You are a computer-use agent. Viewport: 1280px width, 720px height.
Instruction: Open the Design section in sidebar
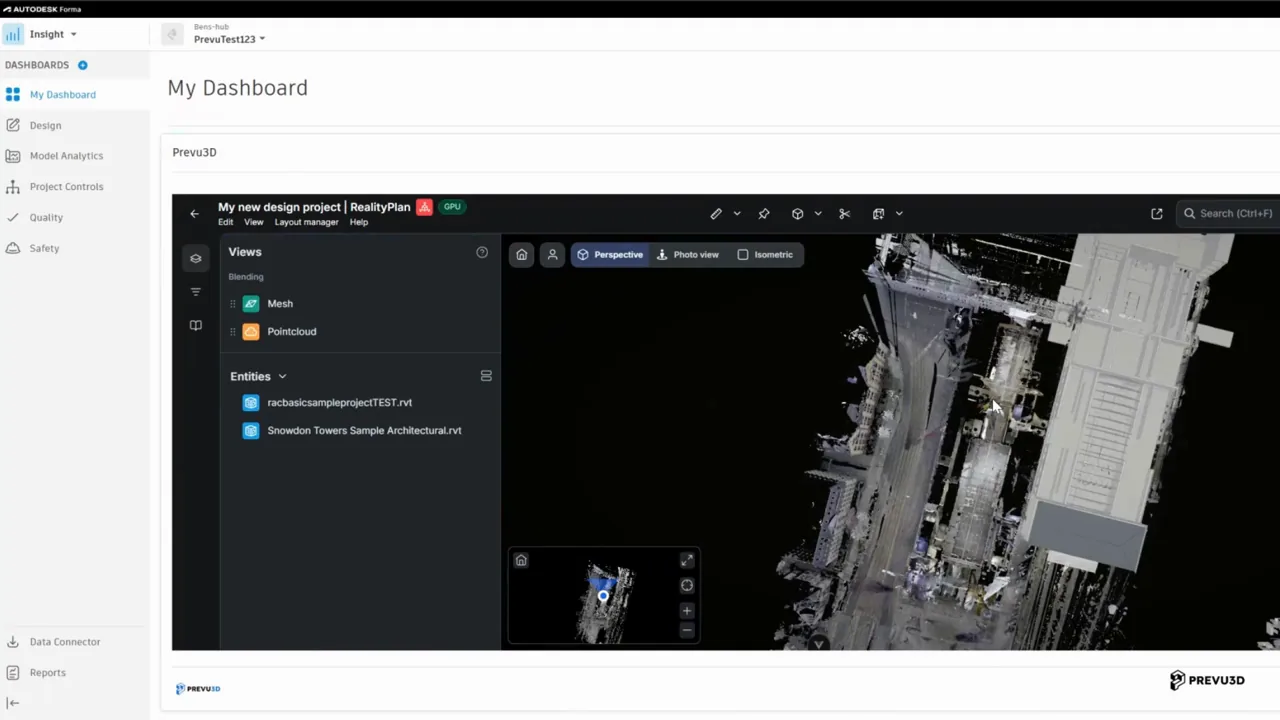coord(75,126)
